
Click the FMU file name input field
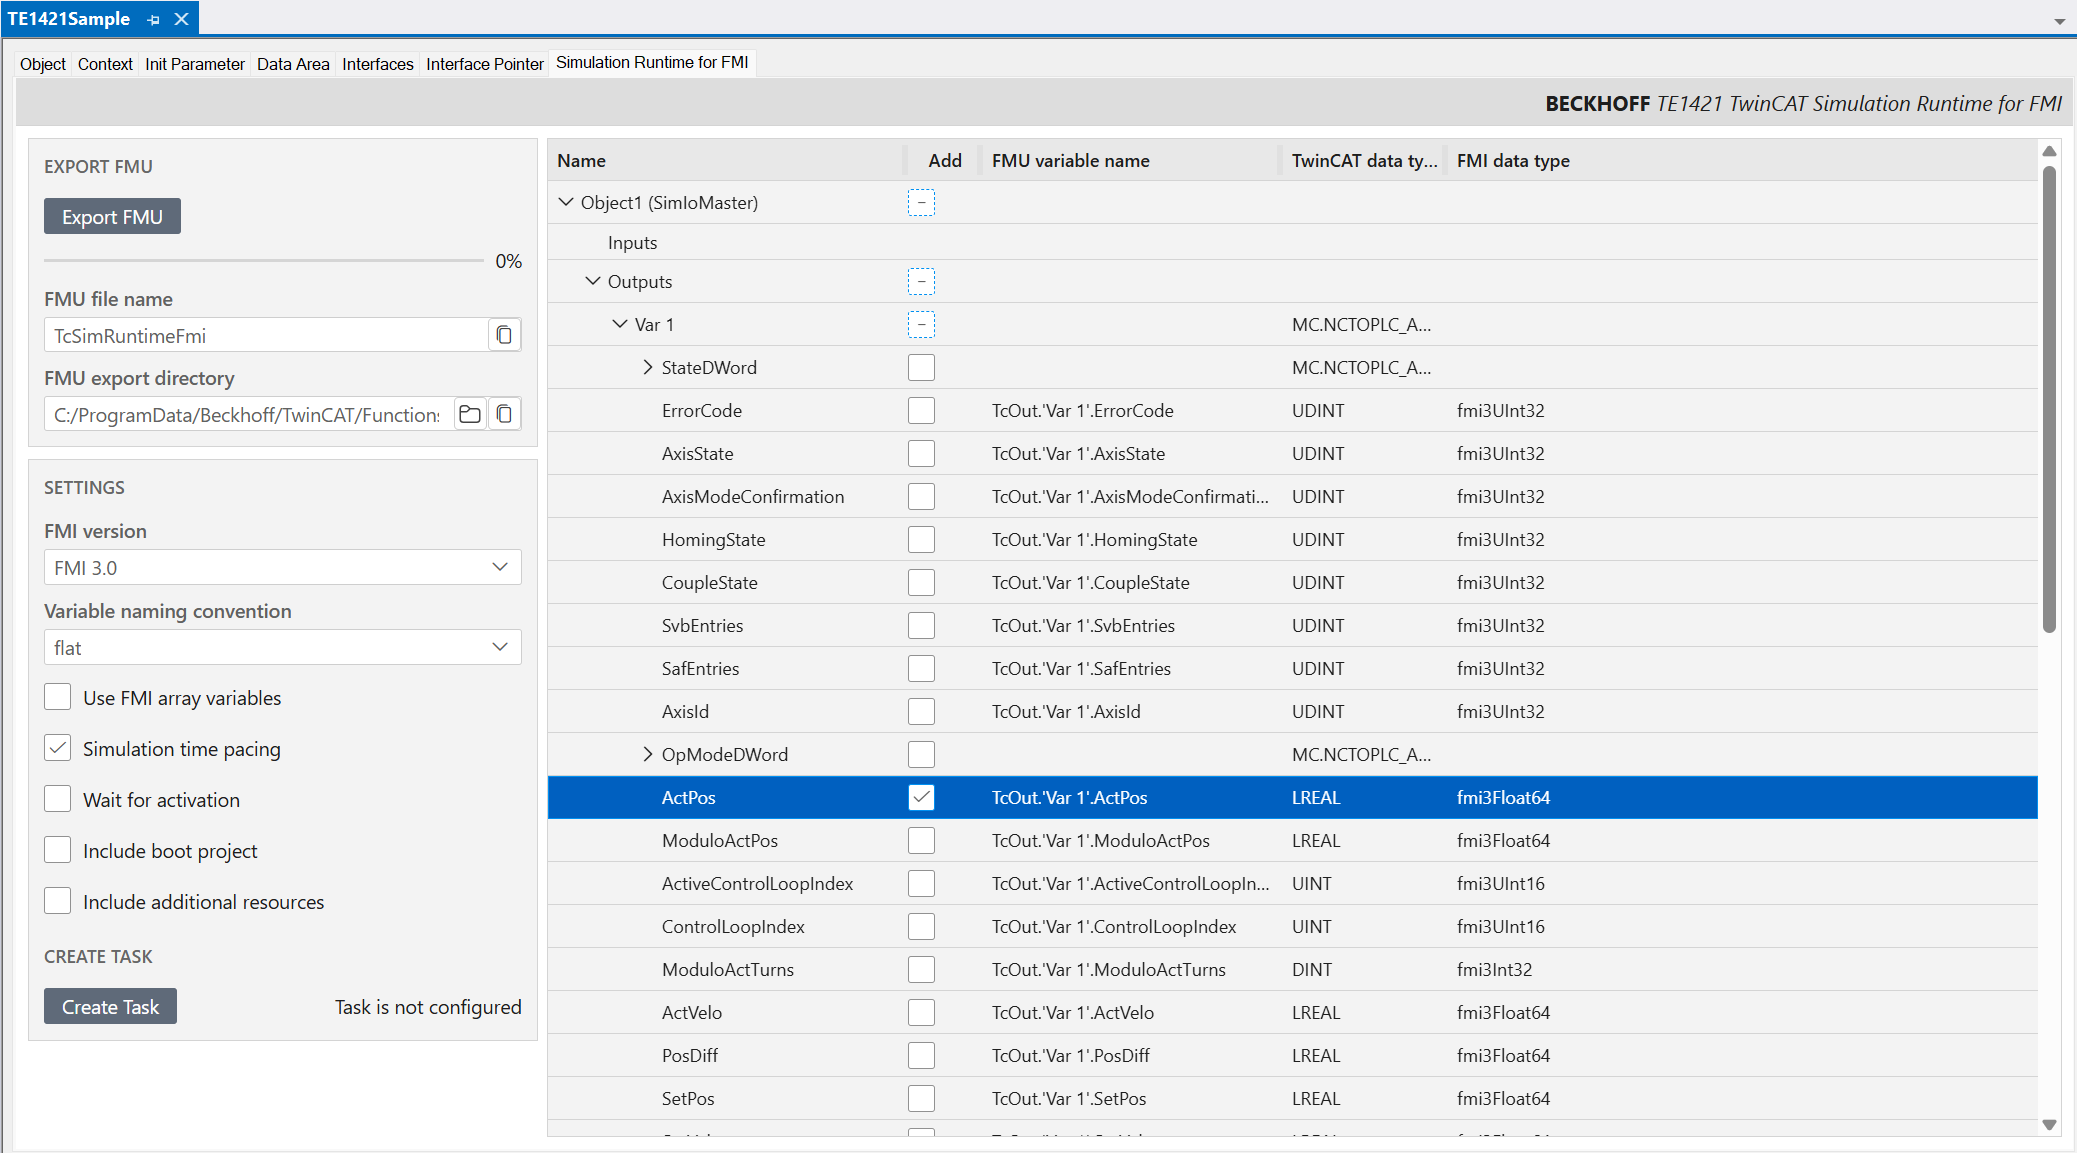tap(266, 335)
